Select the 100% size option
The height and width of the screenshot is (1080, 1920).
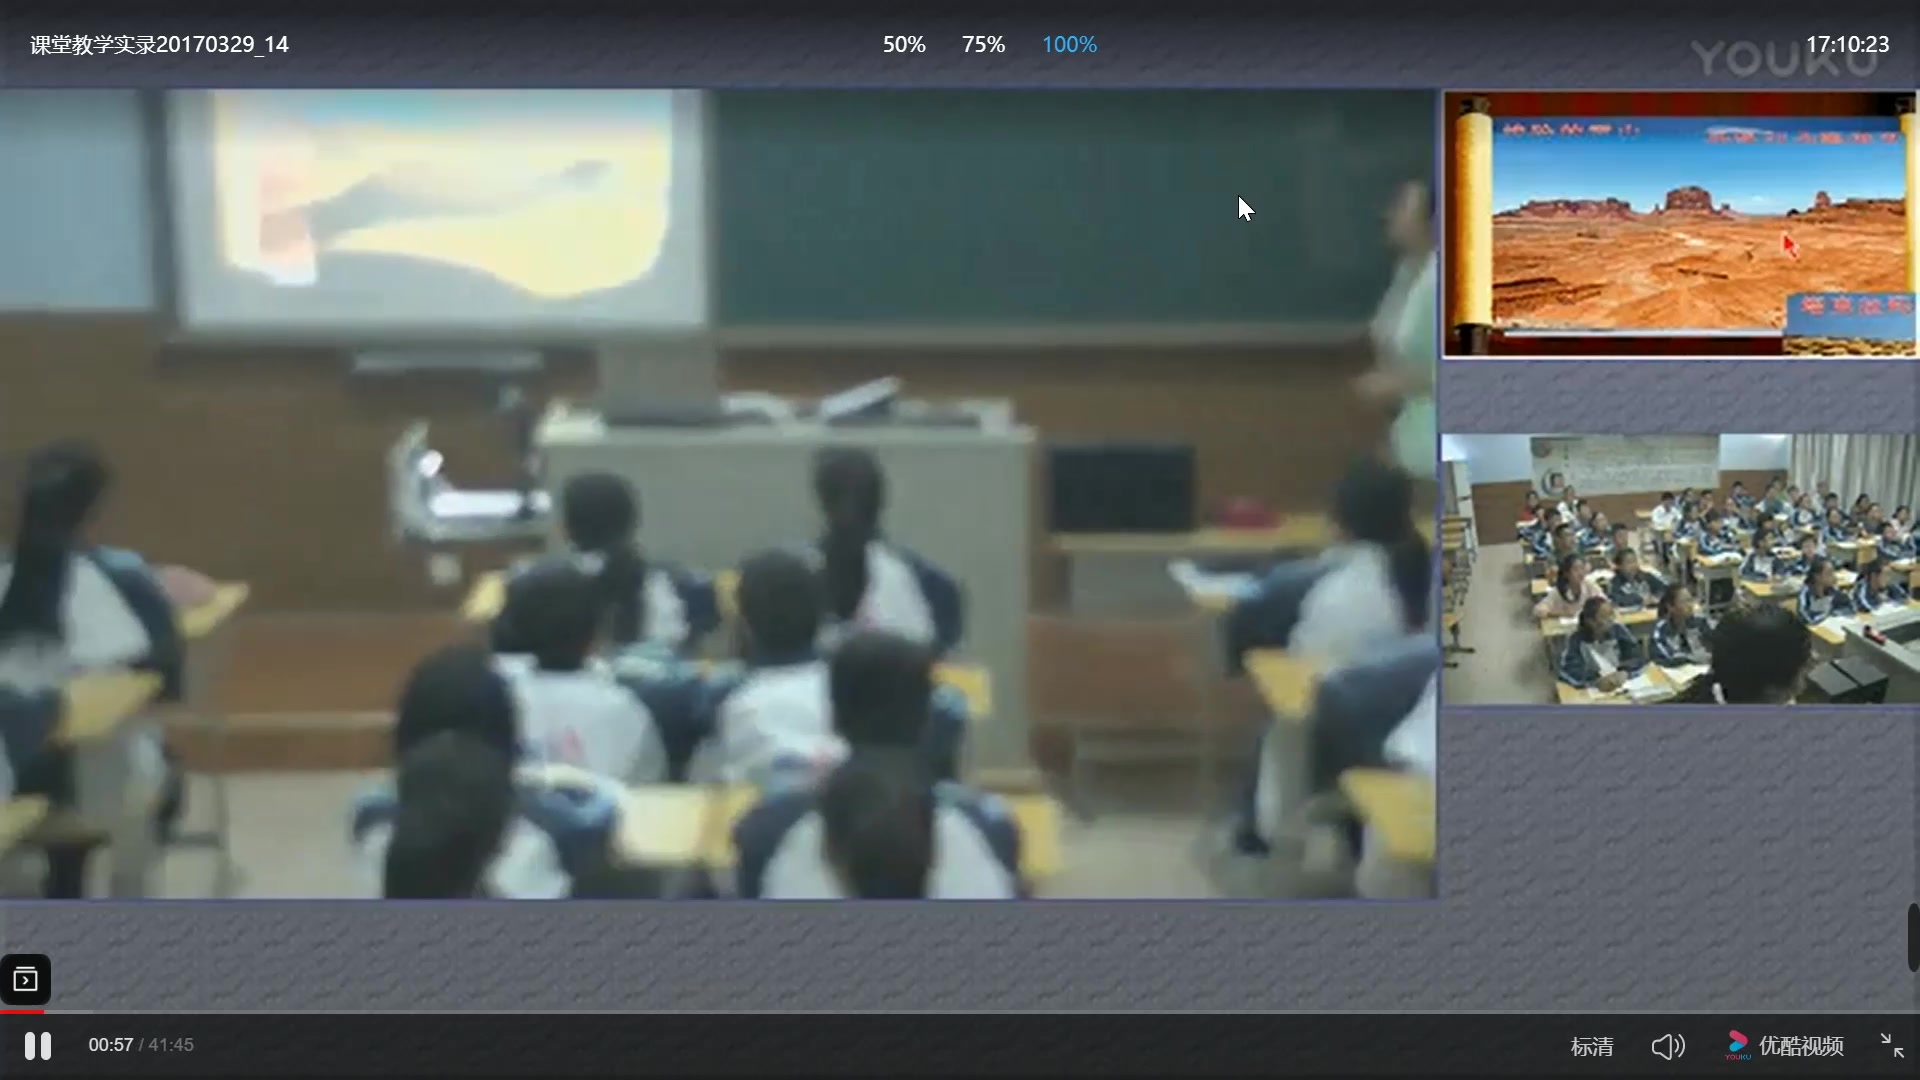[x=1069, y=45]
